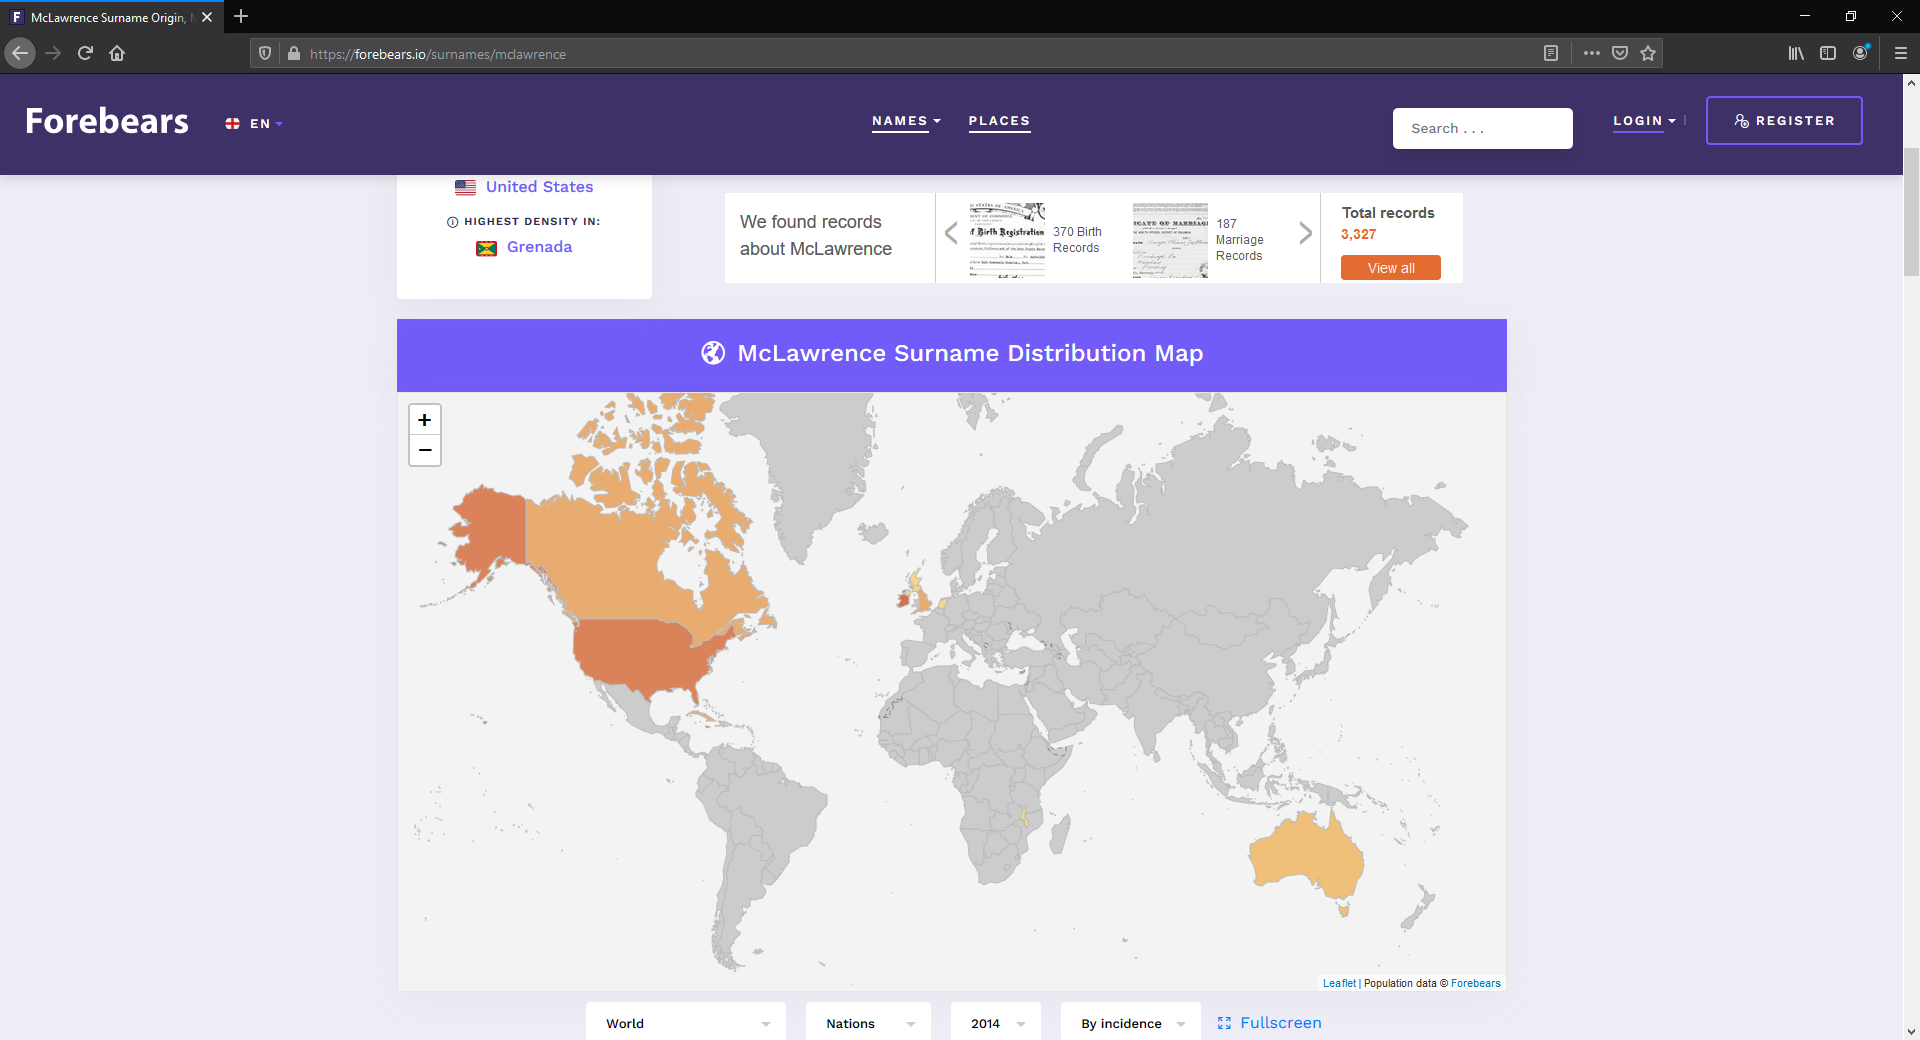Show next records in the carousel
The image size is (1920, 1040).
coord(1305,233)
